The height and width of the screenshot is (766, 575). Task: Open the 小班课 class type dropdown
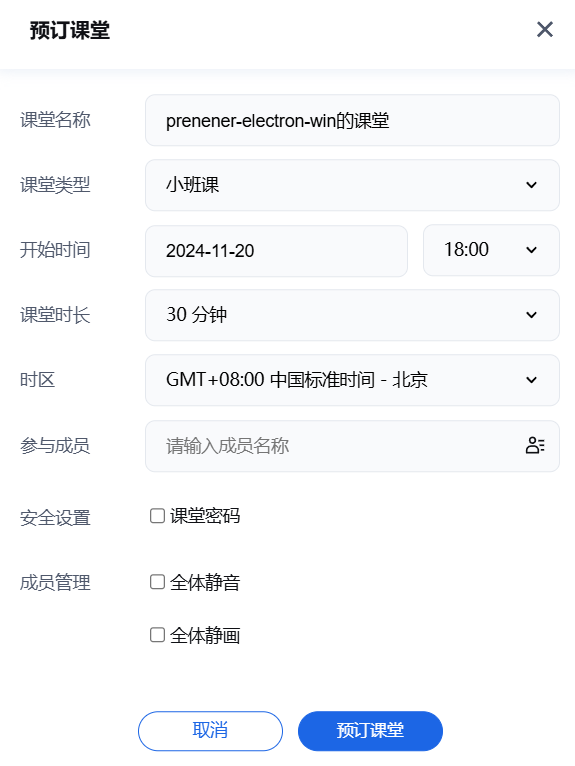pos(352,185)
